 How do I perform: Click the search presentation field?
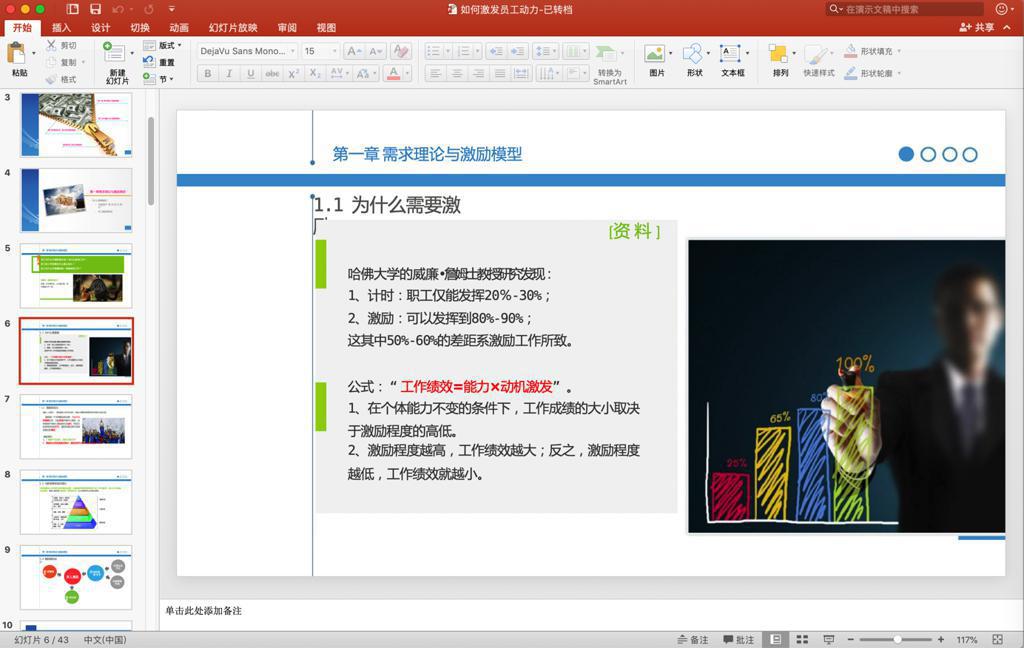(x=905, y=9)
